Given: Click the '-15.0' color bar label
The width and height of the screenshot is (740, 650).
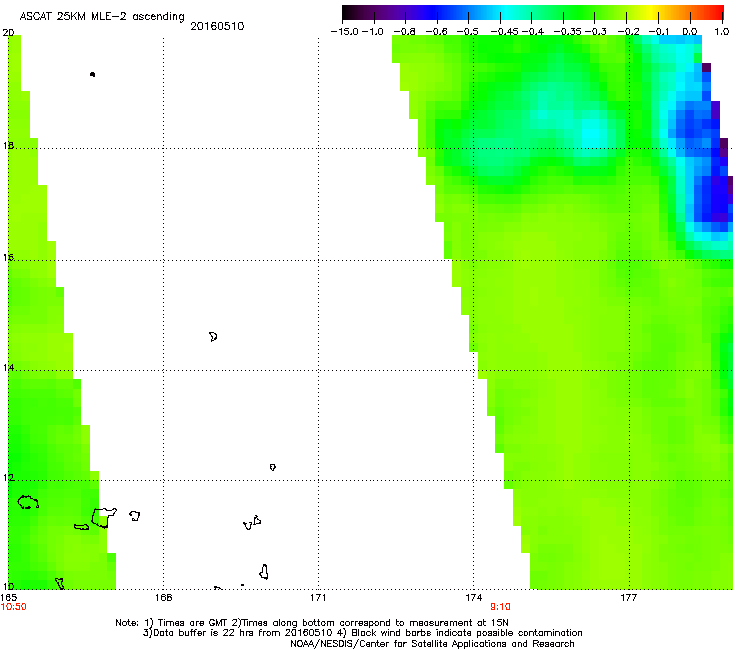Looking at the screenshot, I should [x=345, y=32].
